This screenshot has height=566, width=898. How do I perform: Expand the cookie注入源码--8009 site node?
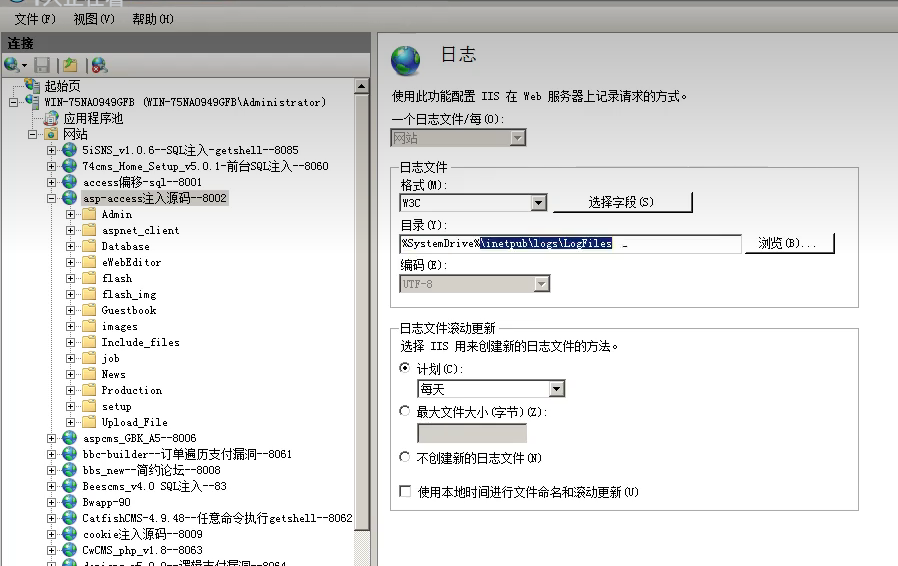click(52, 534)
